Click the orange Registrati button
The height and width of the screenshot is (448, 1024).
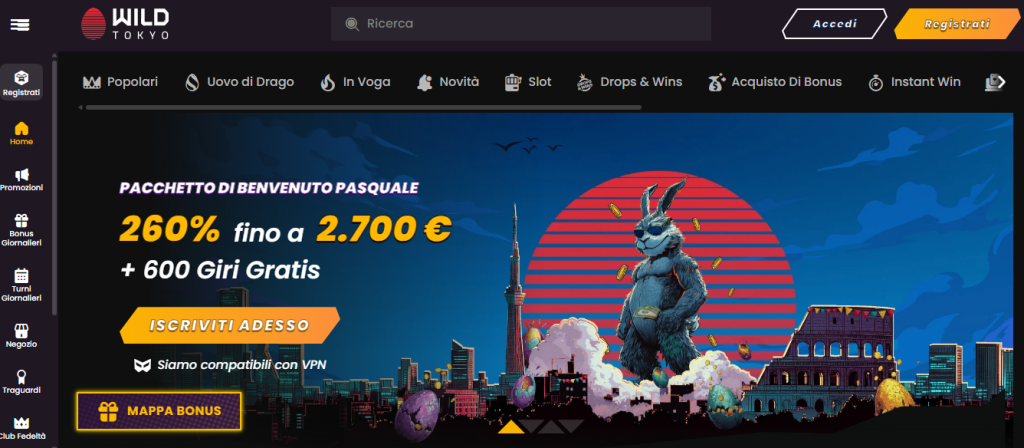pos(957,24)
